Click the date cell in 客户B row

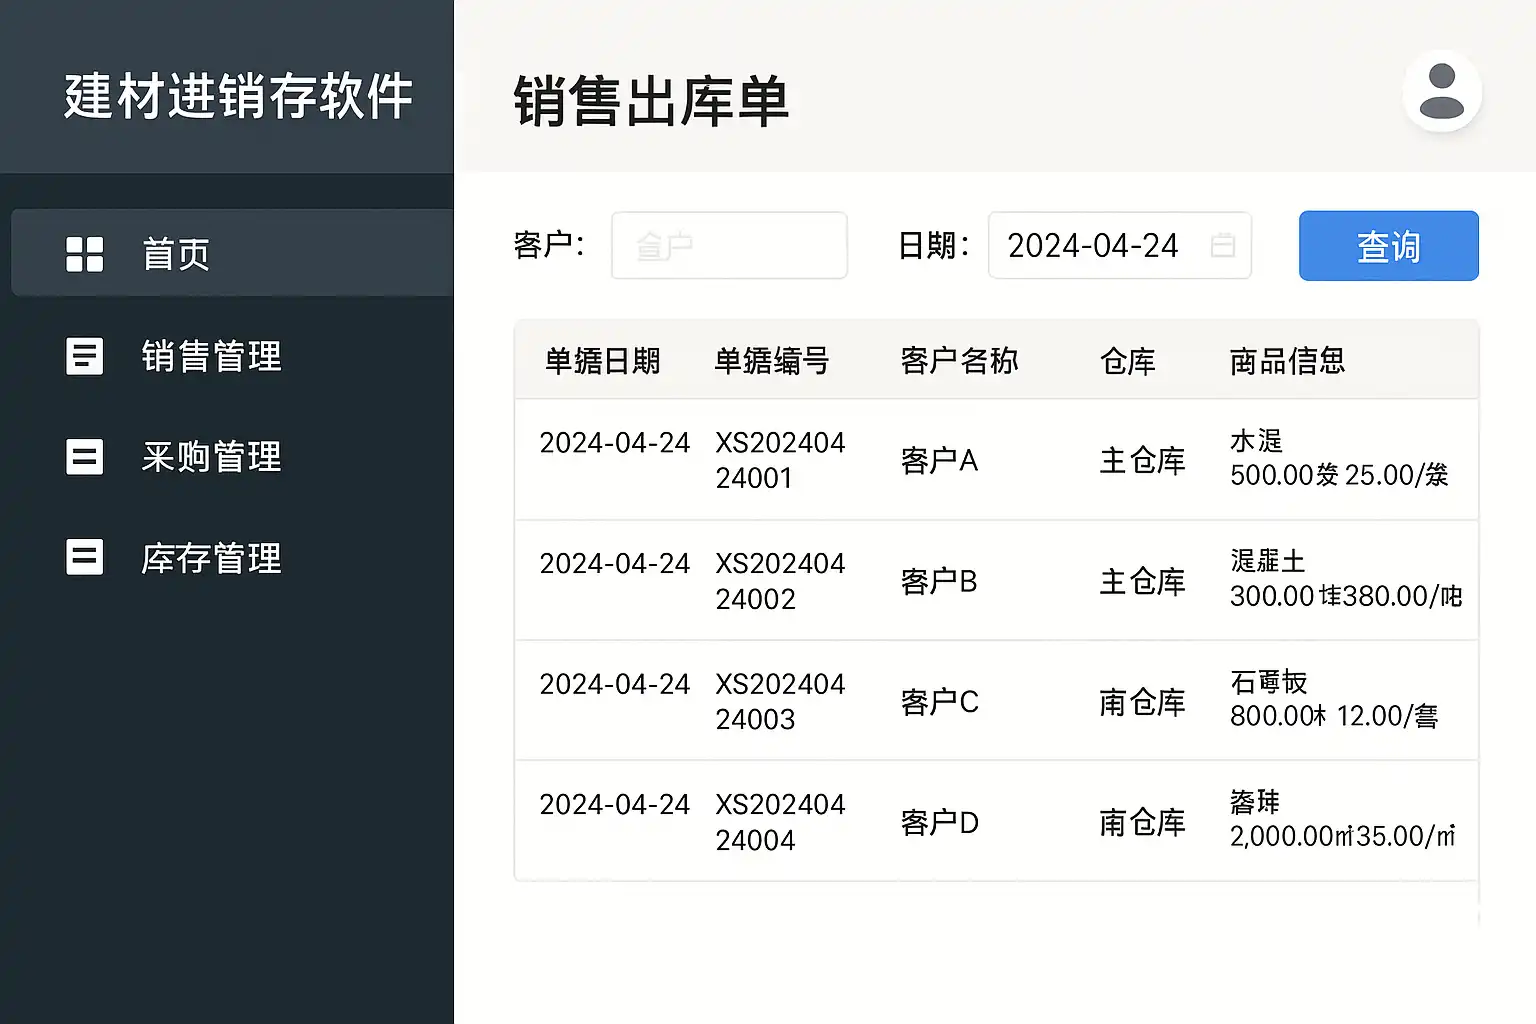[x=615, y=563]
